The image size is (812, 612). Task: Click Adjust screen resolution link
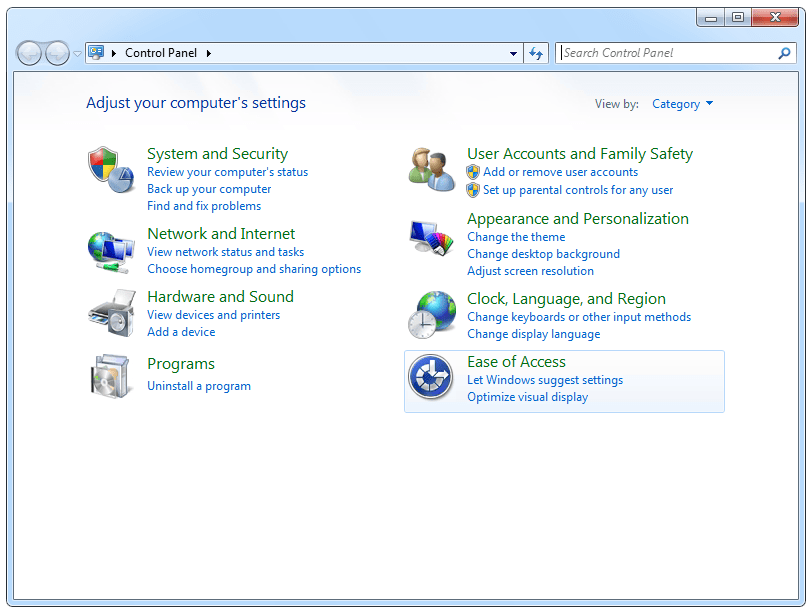pos(530,271)
